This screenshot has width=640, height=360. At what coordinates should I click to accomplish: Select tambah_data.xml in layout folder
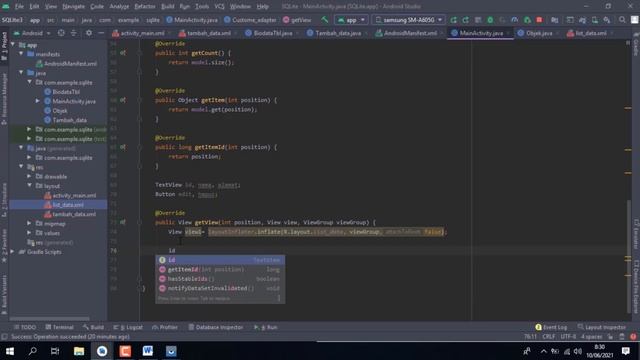click(x=70, y=214)
